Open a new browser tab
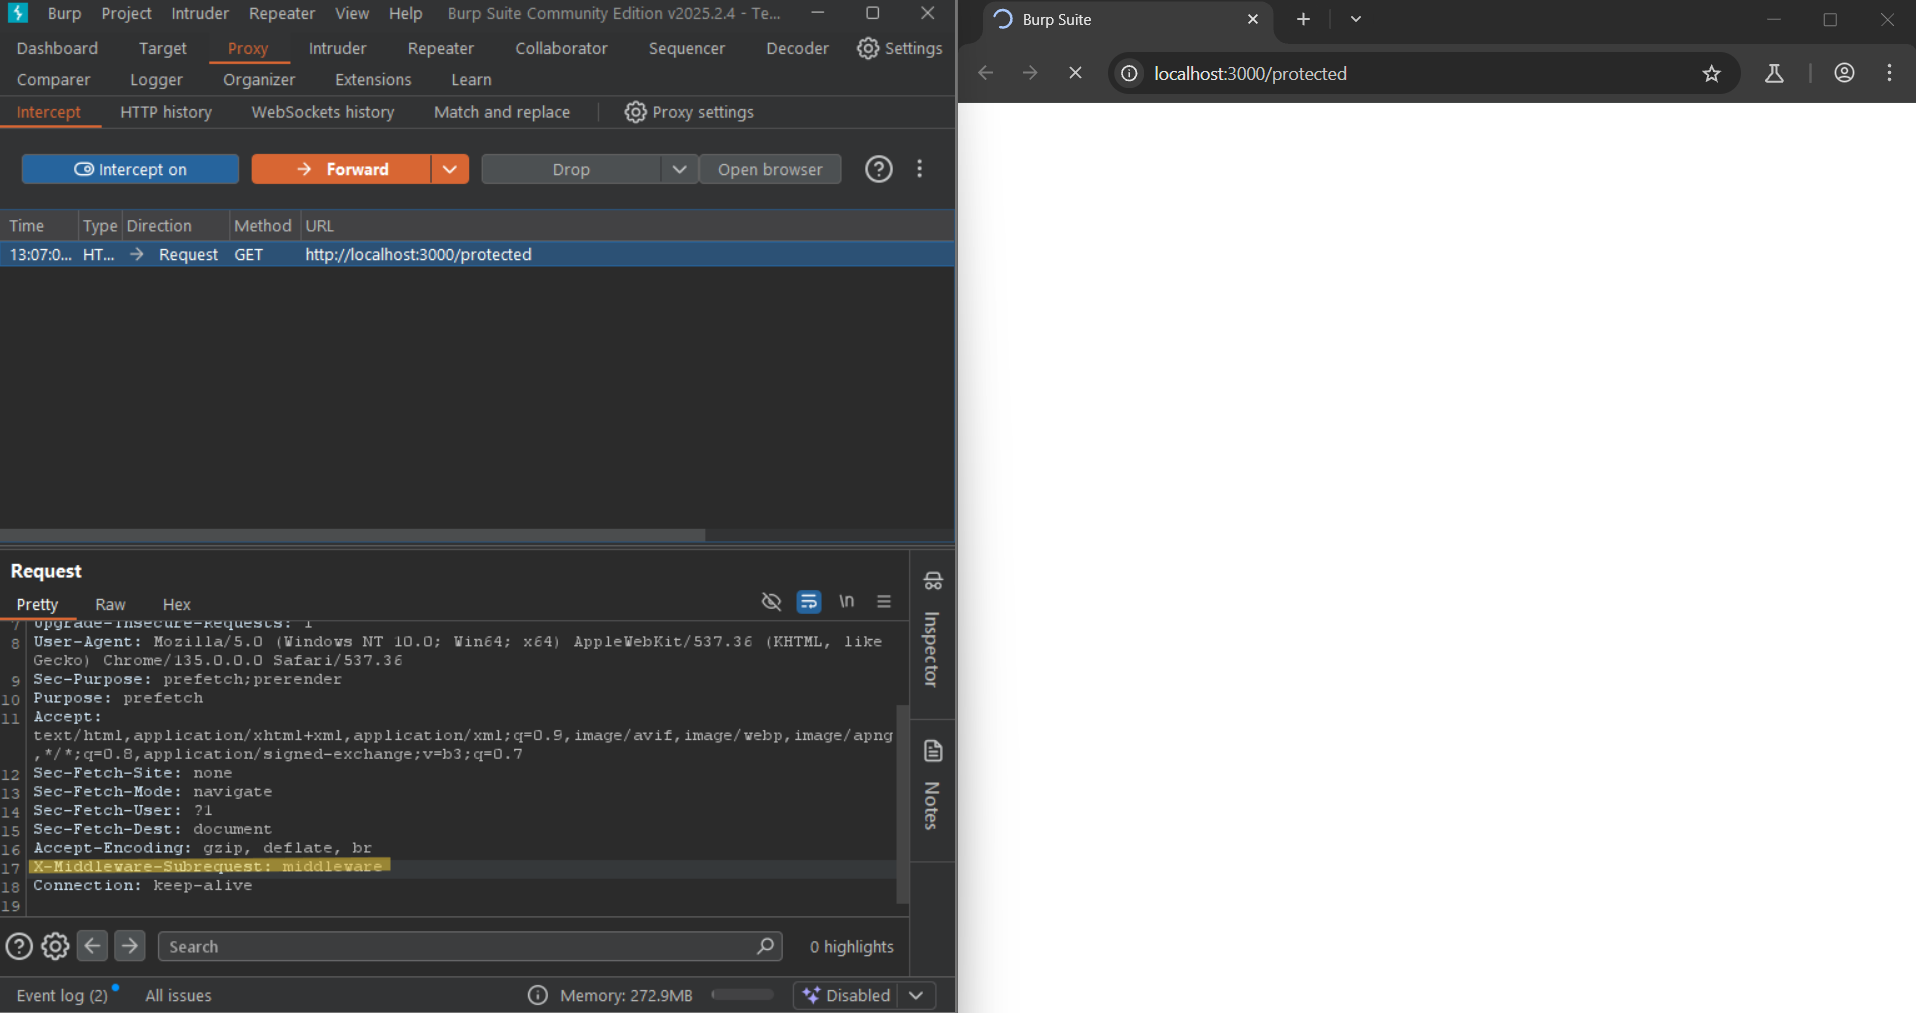Image resolution: width=1916 pixels, height=1013 pixels. (x=1303, y=19)
